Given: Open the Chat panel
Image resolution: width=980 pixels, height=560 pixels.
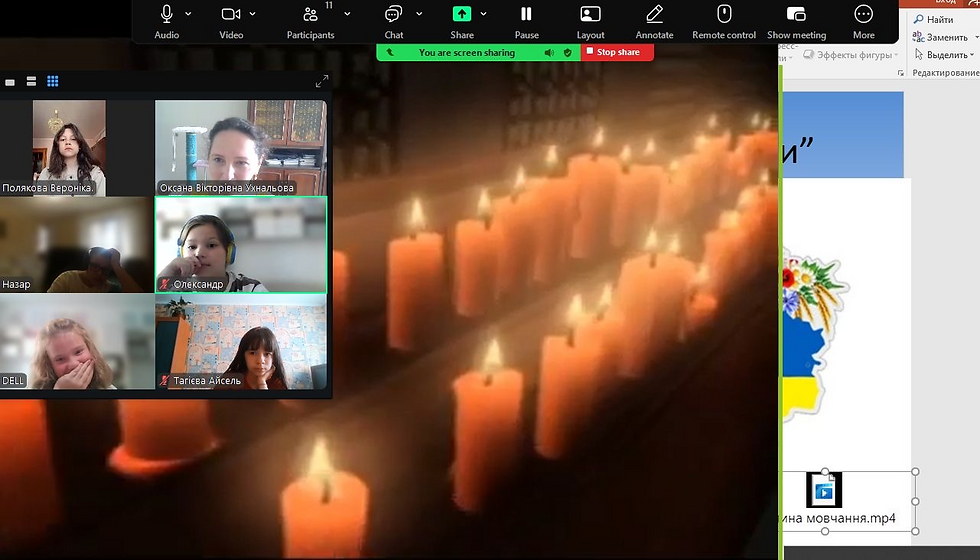Looking at the screenshot, I should [x=394, y=21].
